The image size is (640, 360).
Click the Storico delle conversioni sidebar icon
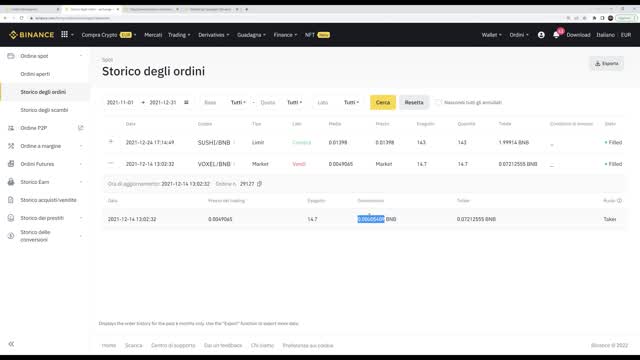click(11, 236)
